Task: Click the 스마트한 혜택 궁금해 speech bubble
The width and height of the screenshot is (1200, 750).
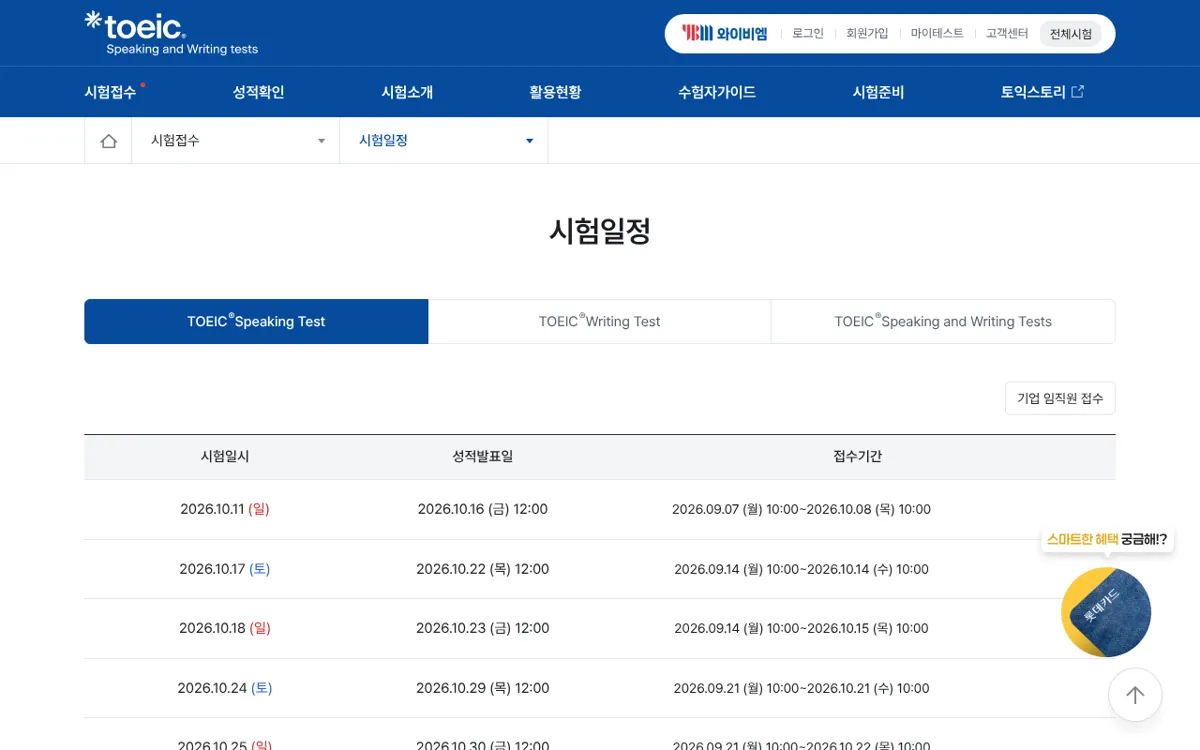Action: (1107, 539)
